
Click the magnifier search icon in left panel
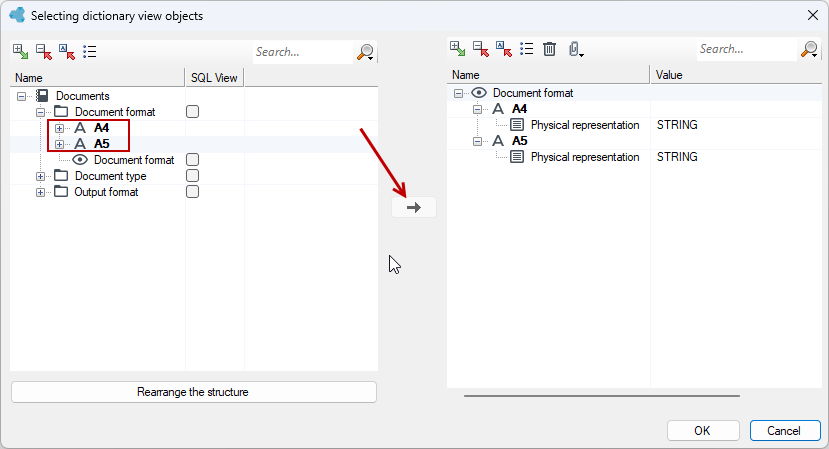click(365, 52)
